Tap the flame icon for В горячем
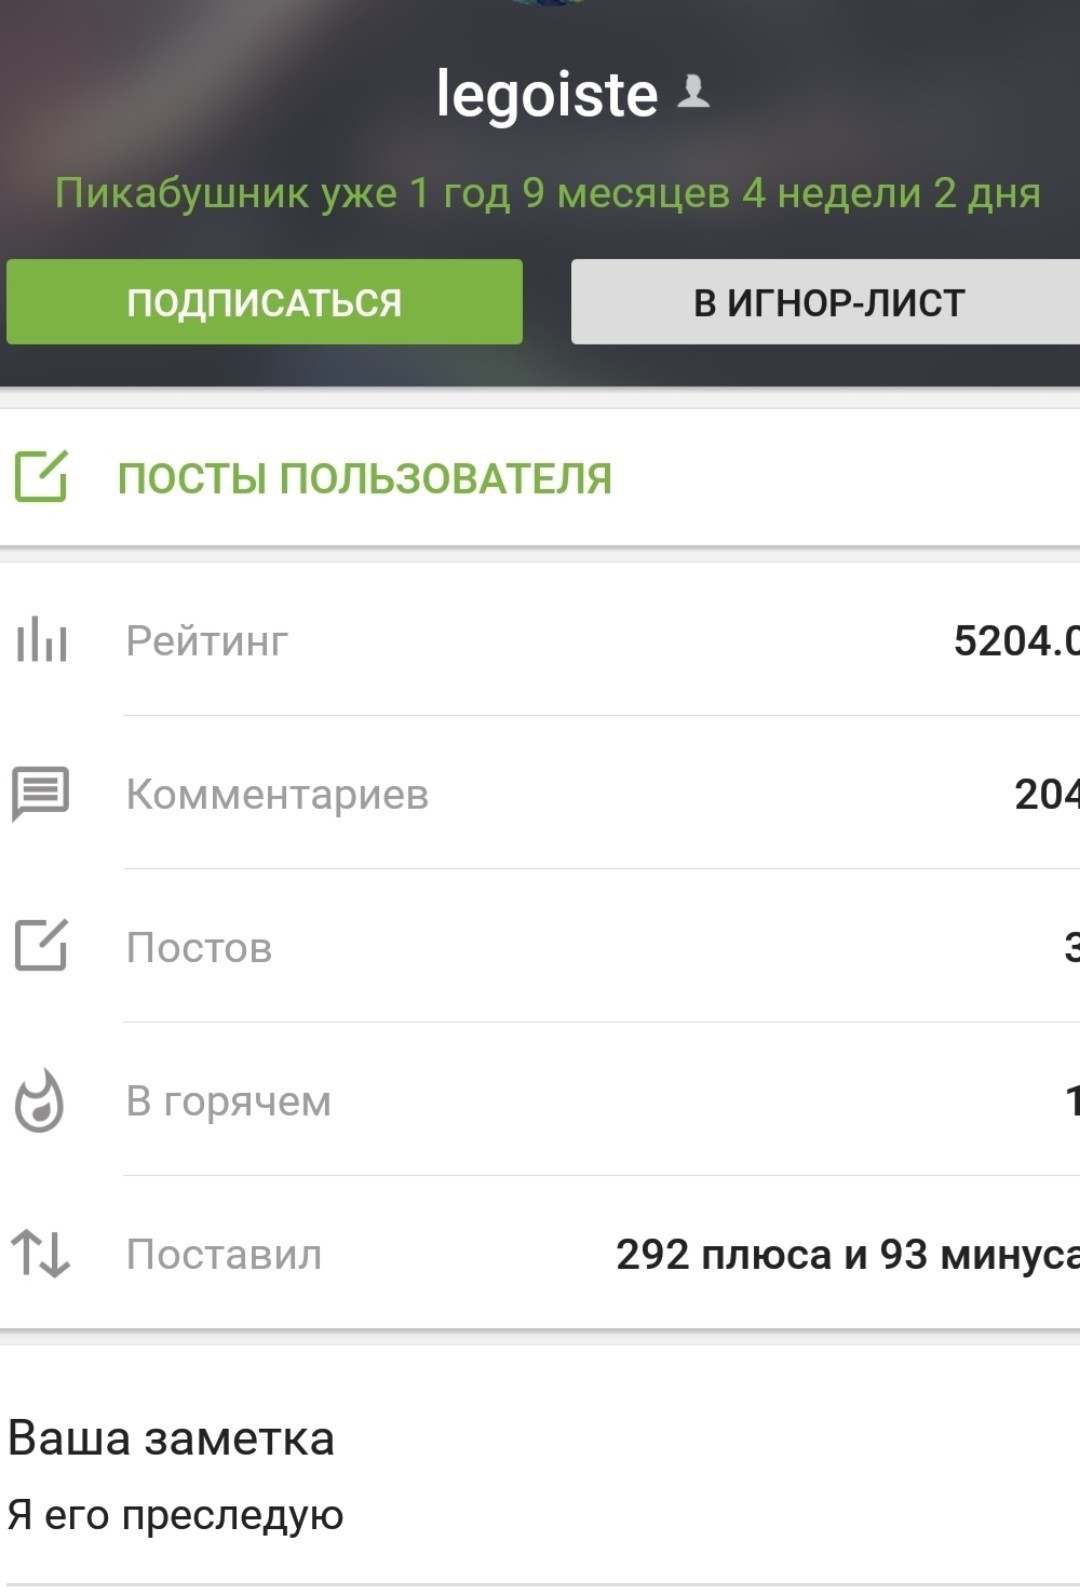Viewport: 1080px width, 1595px height. 40,1101
